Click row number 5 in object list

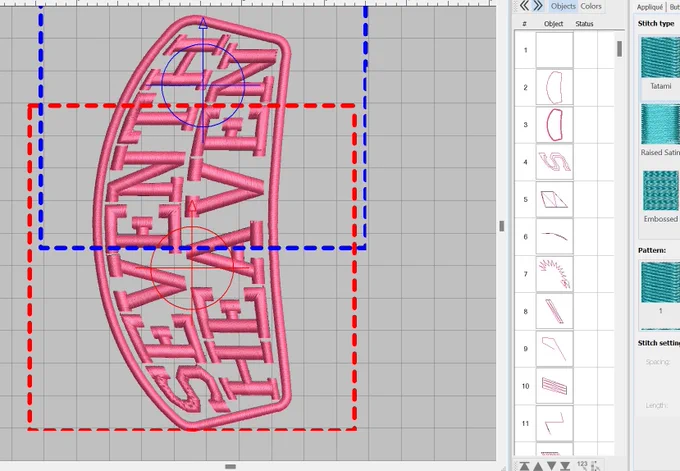526,200
